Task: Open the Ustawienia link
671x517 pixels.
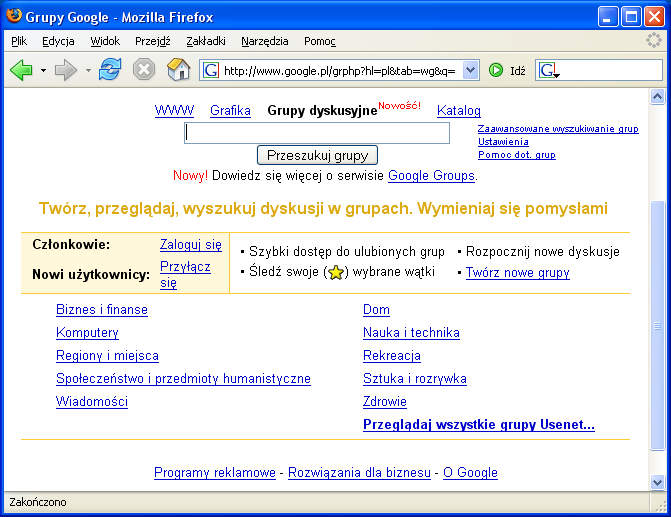Action: click(x=503, y=142)
